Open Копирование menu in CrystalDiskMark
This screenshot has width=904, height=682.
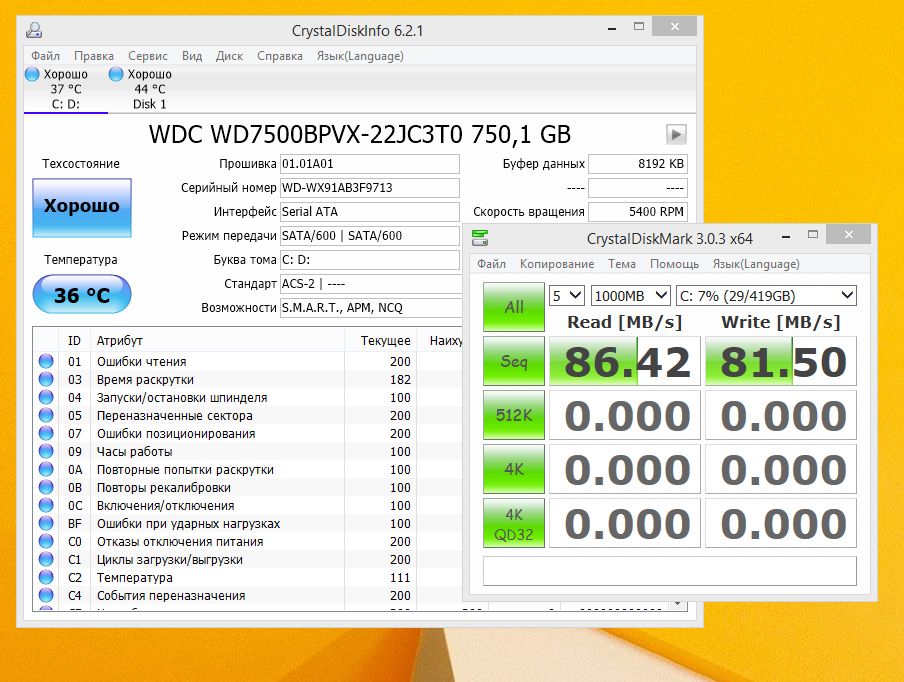[x=557, y=264]
